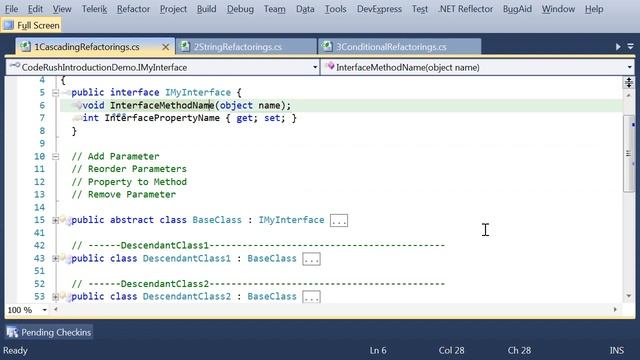Screen dimensions: 640x360
Task: Click the class icon on line 43
Action: point(66,258)
